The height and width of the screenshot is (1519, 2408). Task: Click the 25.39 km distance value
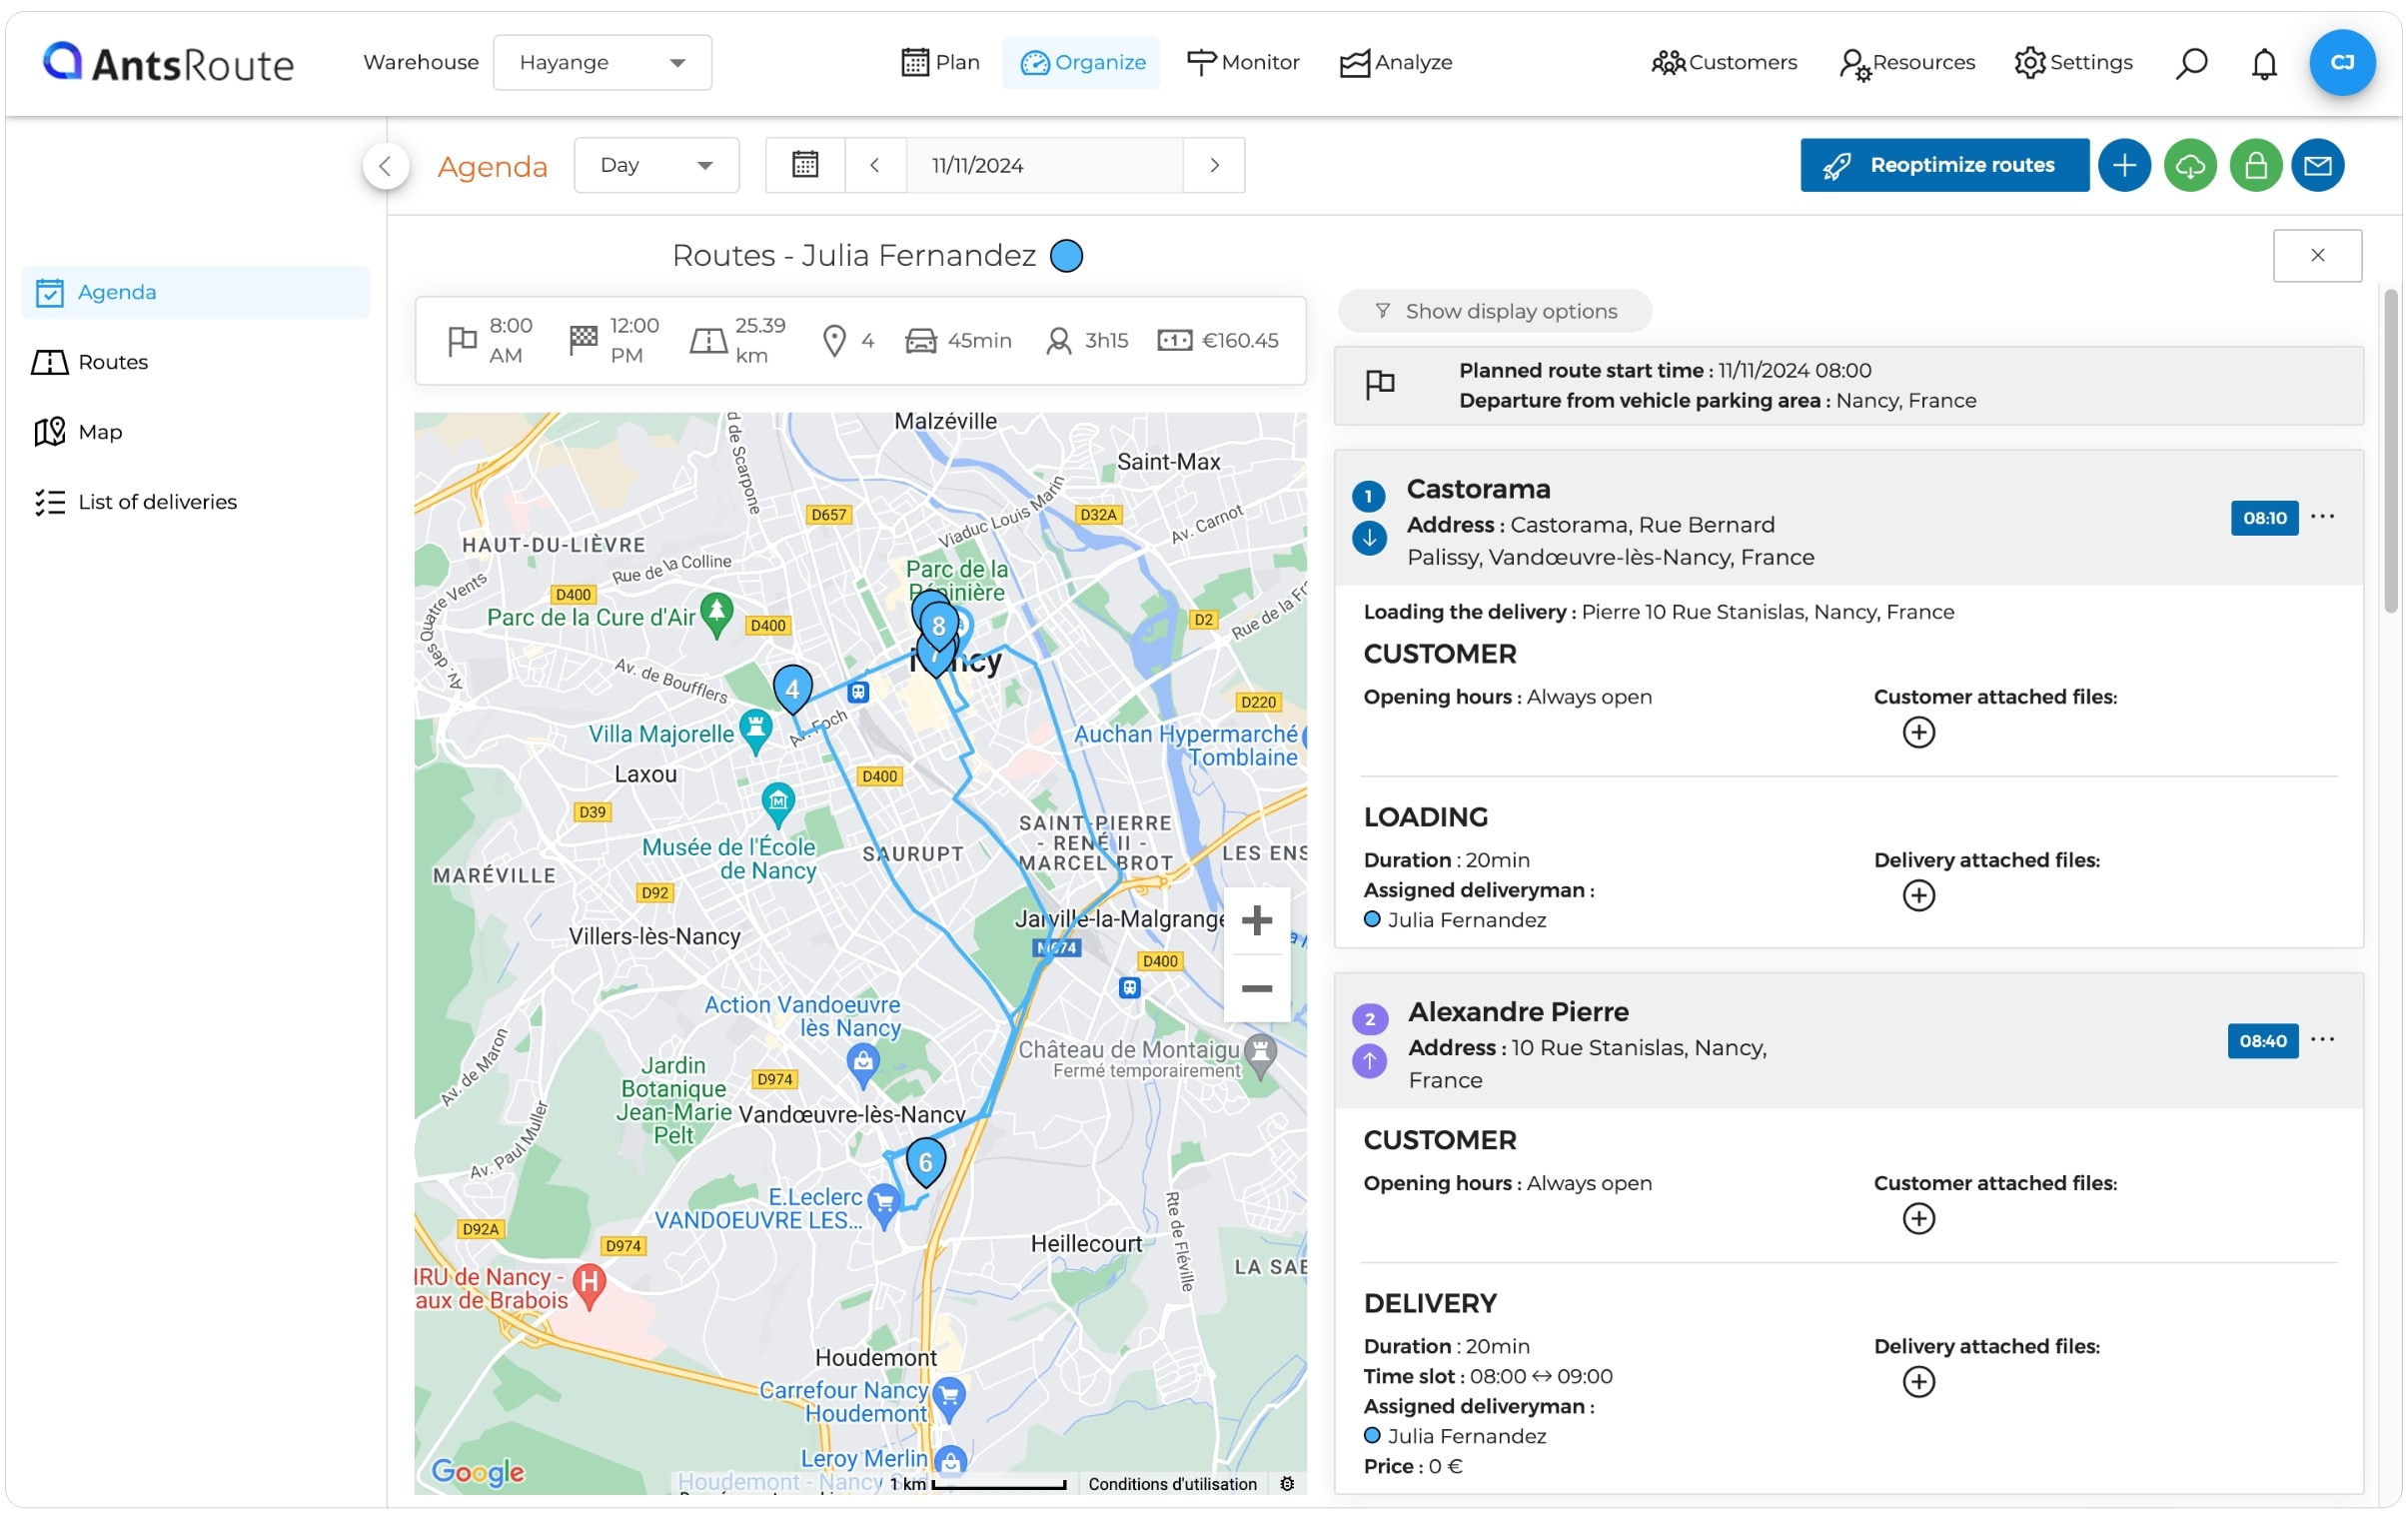760,340
